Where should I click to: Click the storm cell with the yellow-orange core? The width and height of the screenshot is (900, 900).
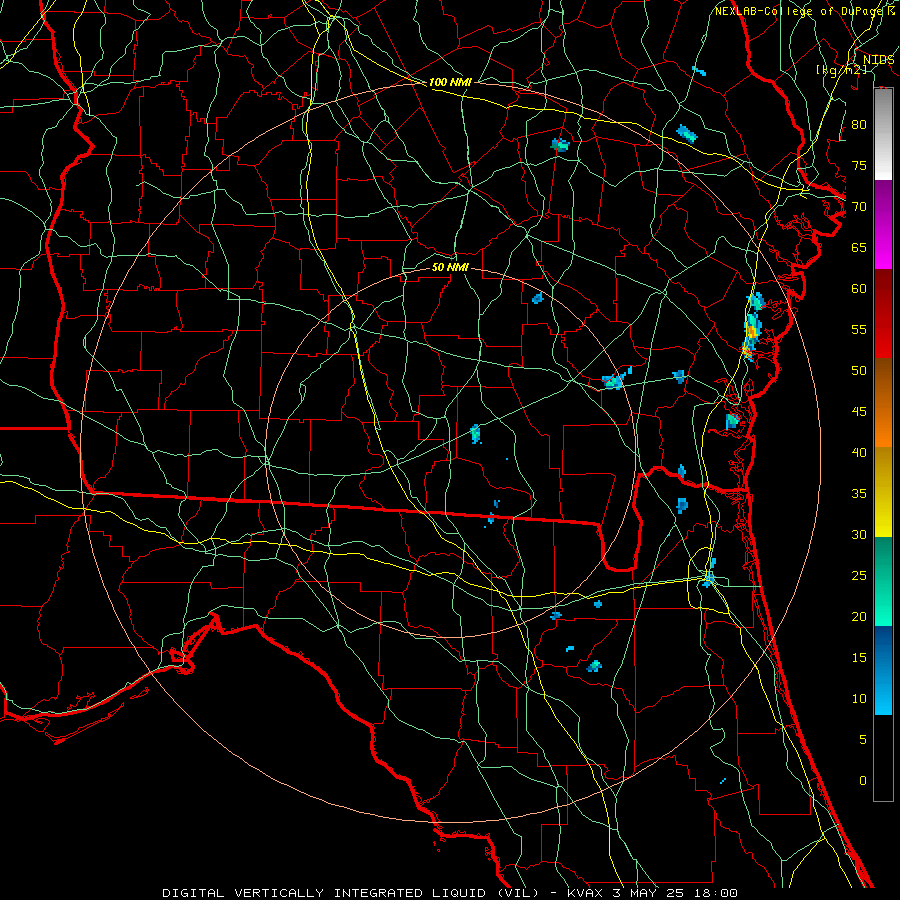(x=751, y=333)
